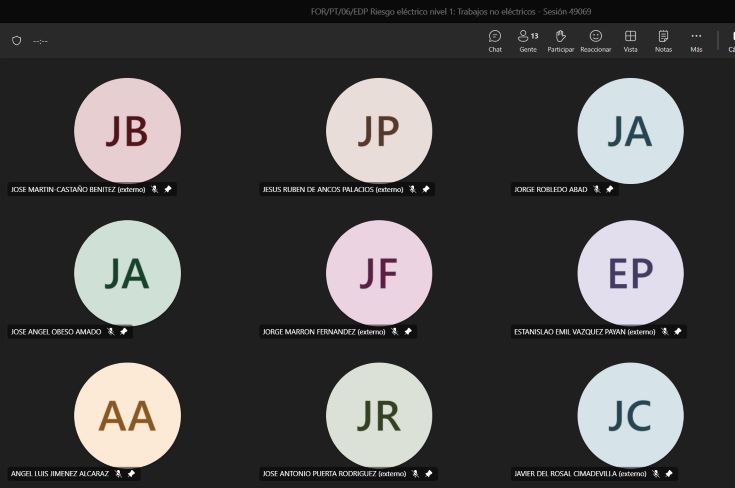735x488 pixels.
Task: Select the JR avatar tile
Action: pyautogui.click(x=379, y=415)
